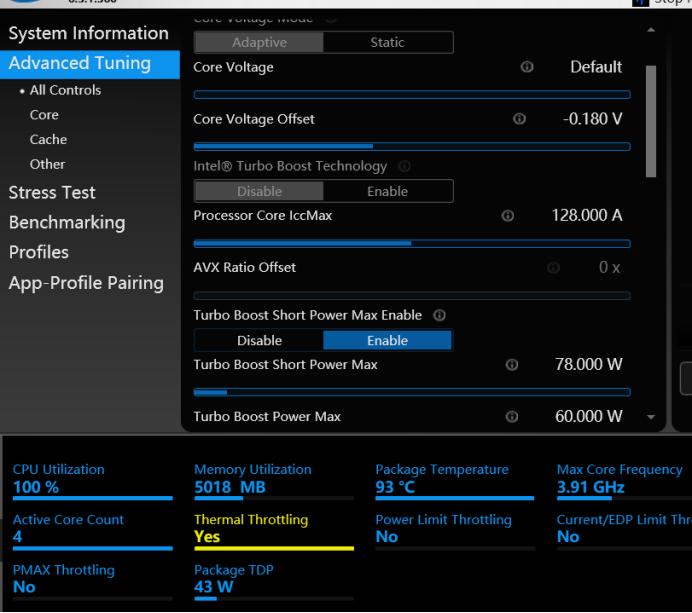Click the Core Voltage Offset info icon
692x613 pixels.
[519, 120]
